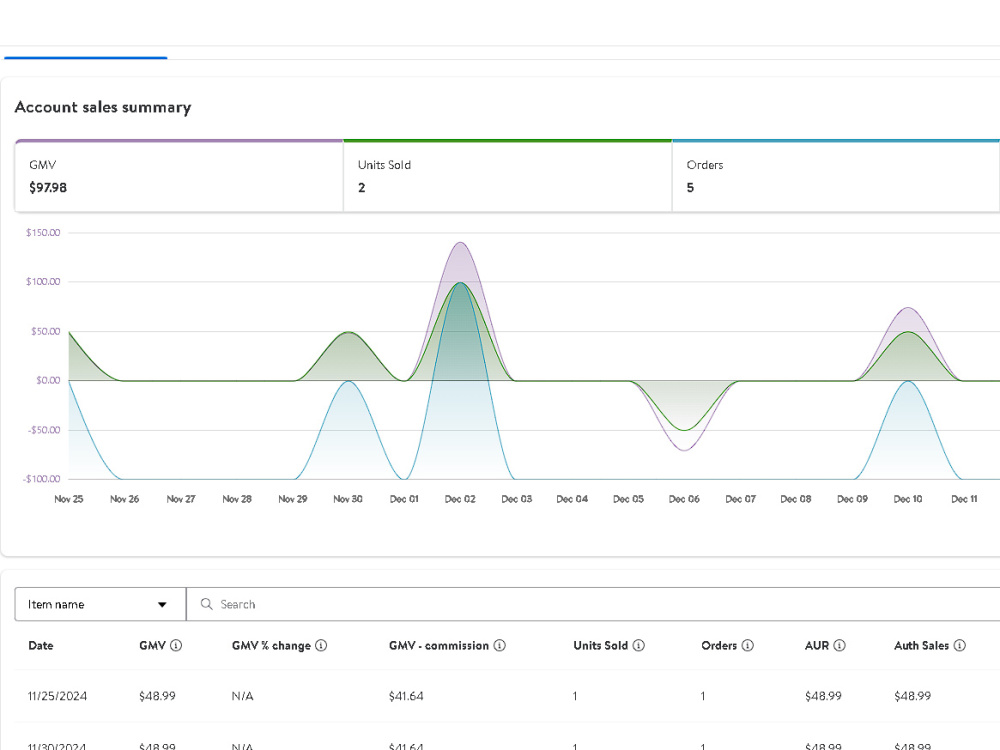Click the Account sales summary heading
The width and height of the screenshot is (1000, 750).
coord(103,107)
